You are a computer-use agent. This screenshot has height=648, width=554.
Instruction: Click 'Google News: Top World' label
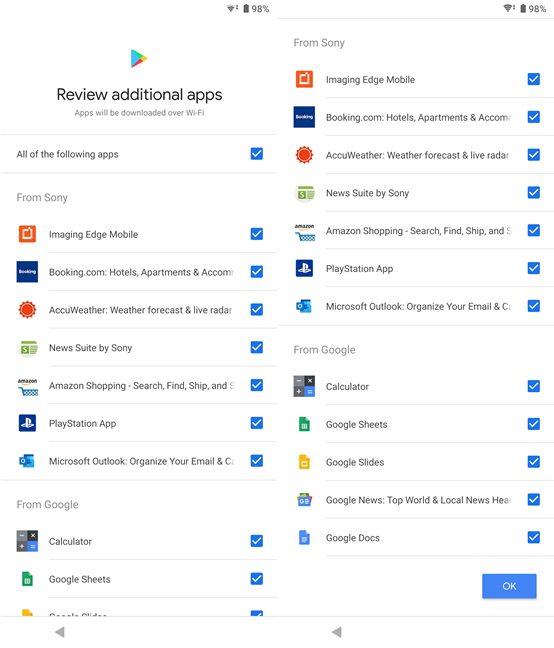click(418, 500)
